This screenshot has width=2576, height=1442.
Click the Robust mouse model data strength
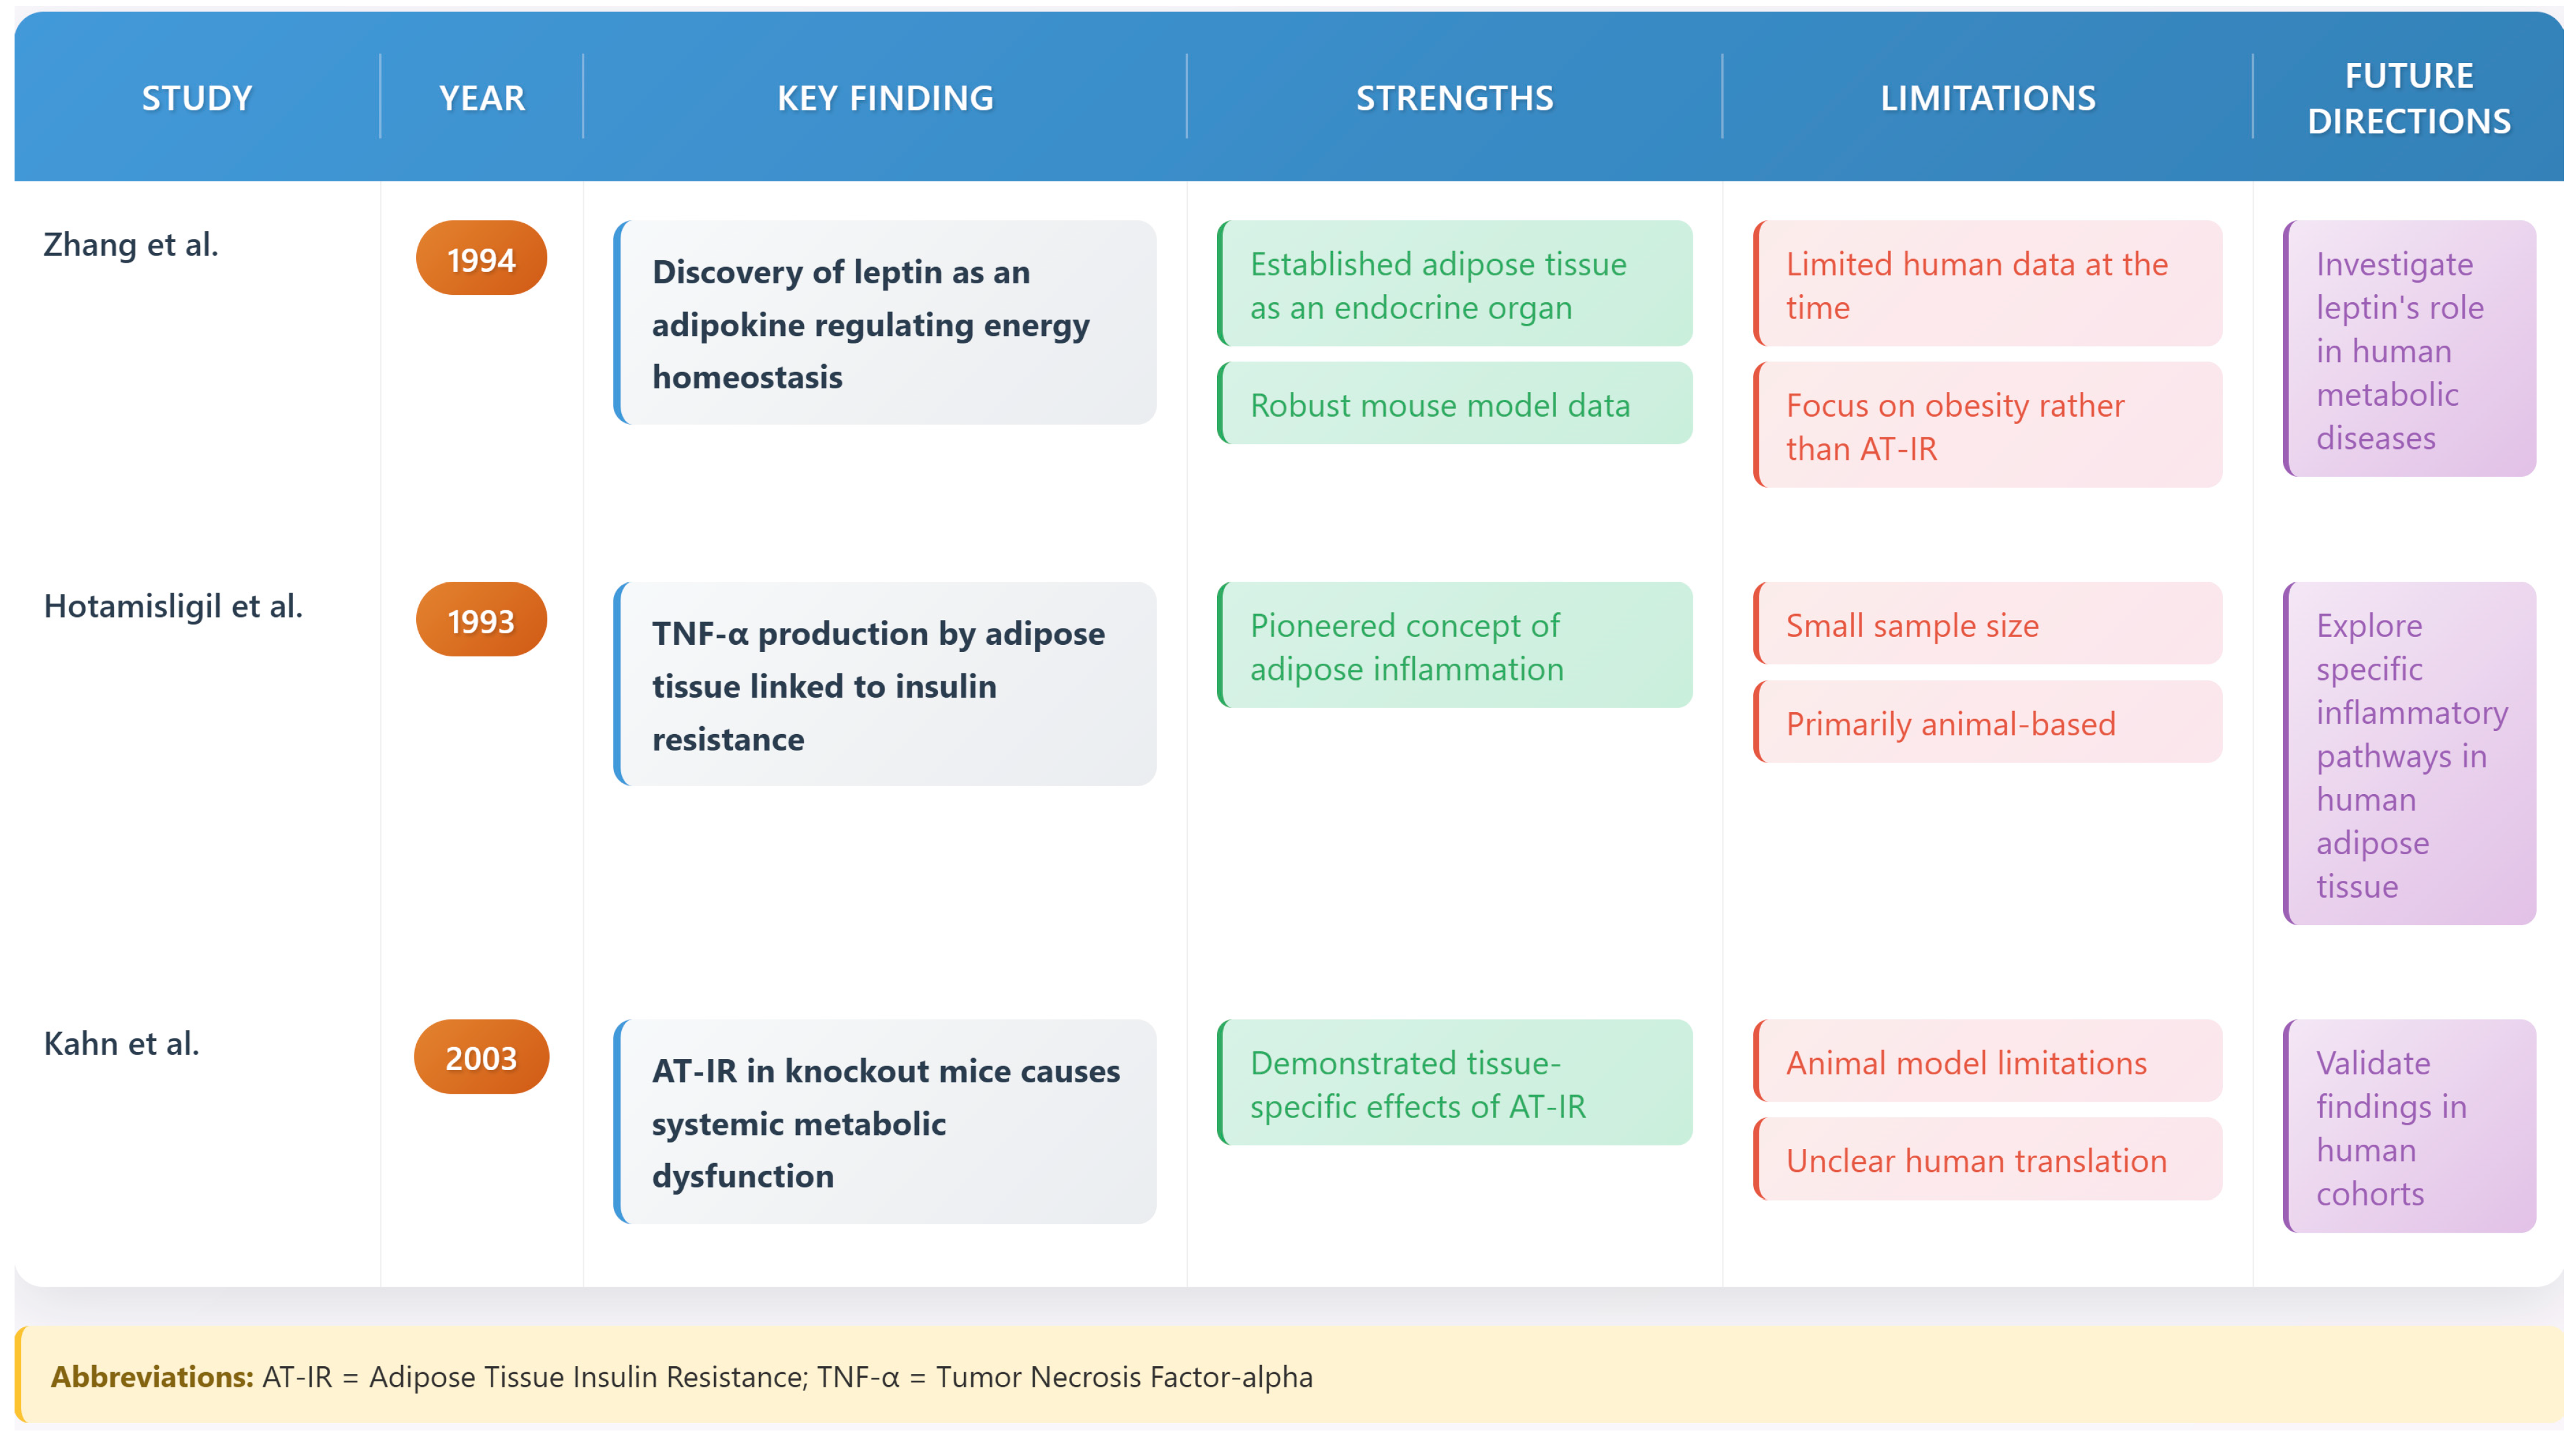click(x=1454, y=405)
